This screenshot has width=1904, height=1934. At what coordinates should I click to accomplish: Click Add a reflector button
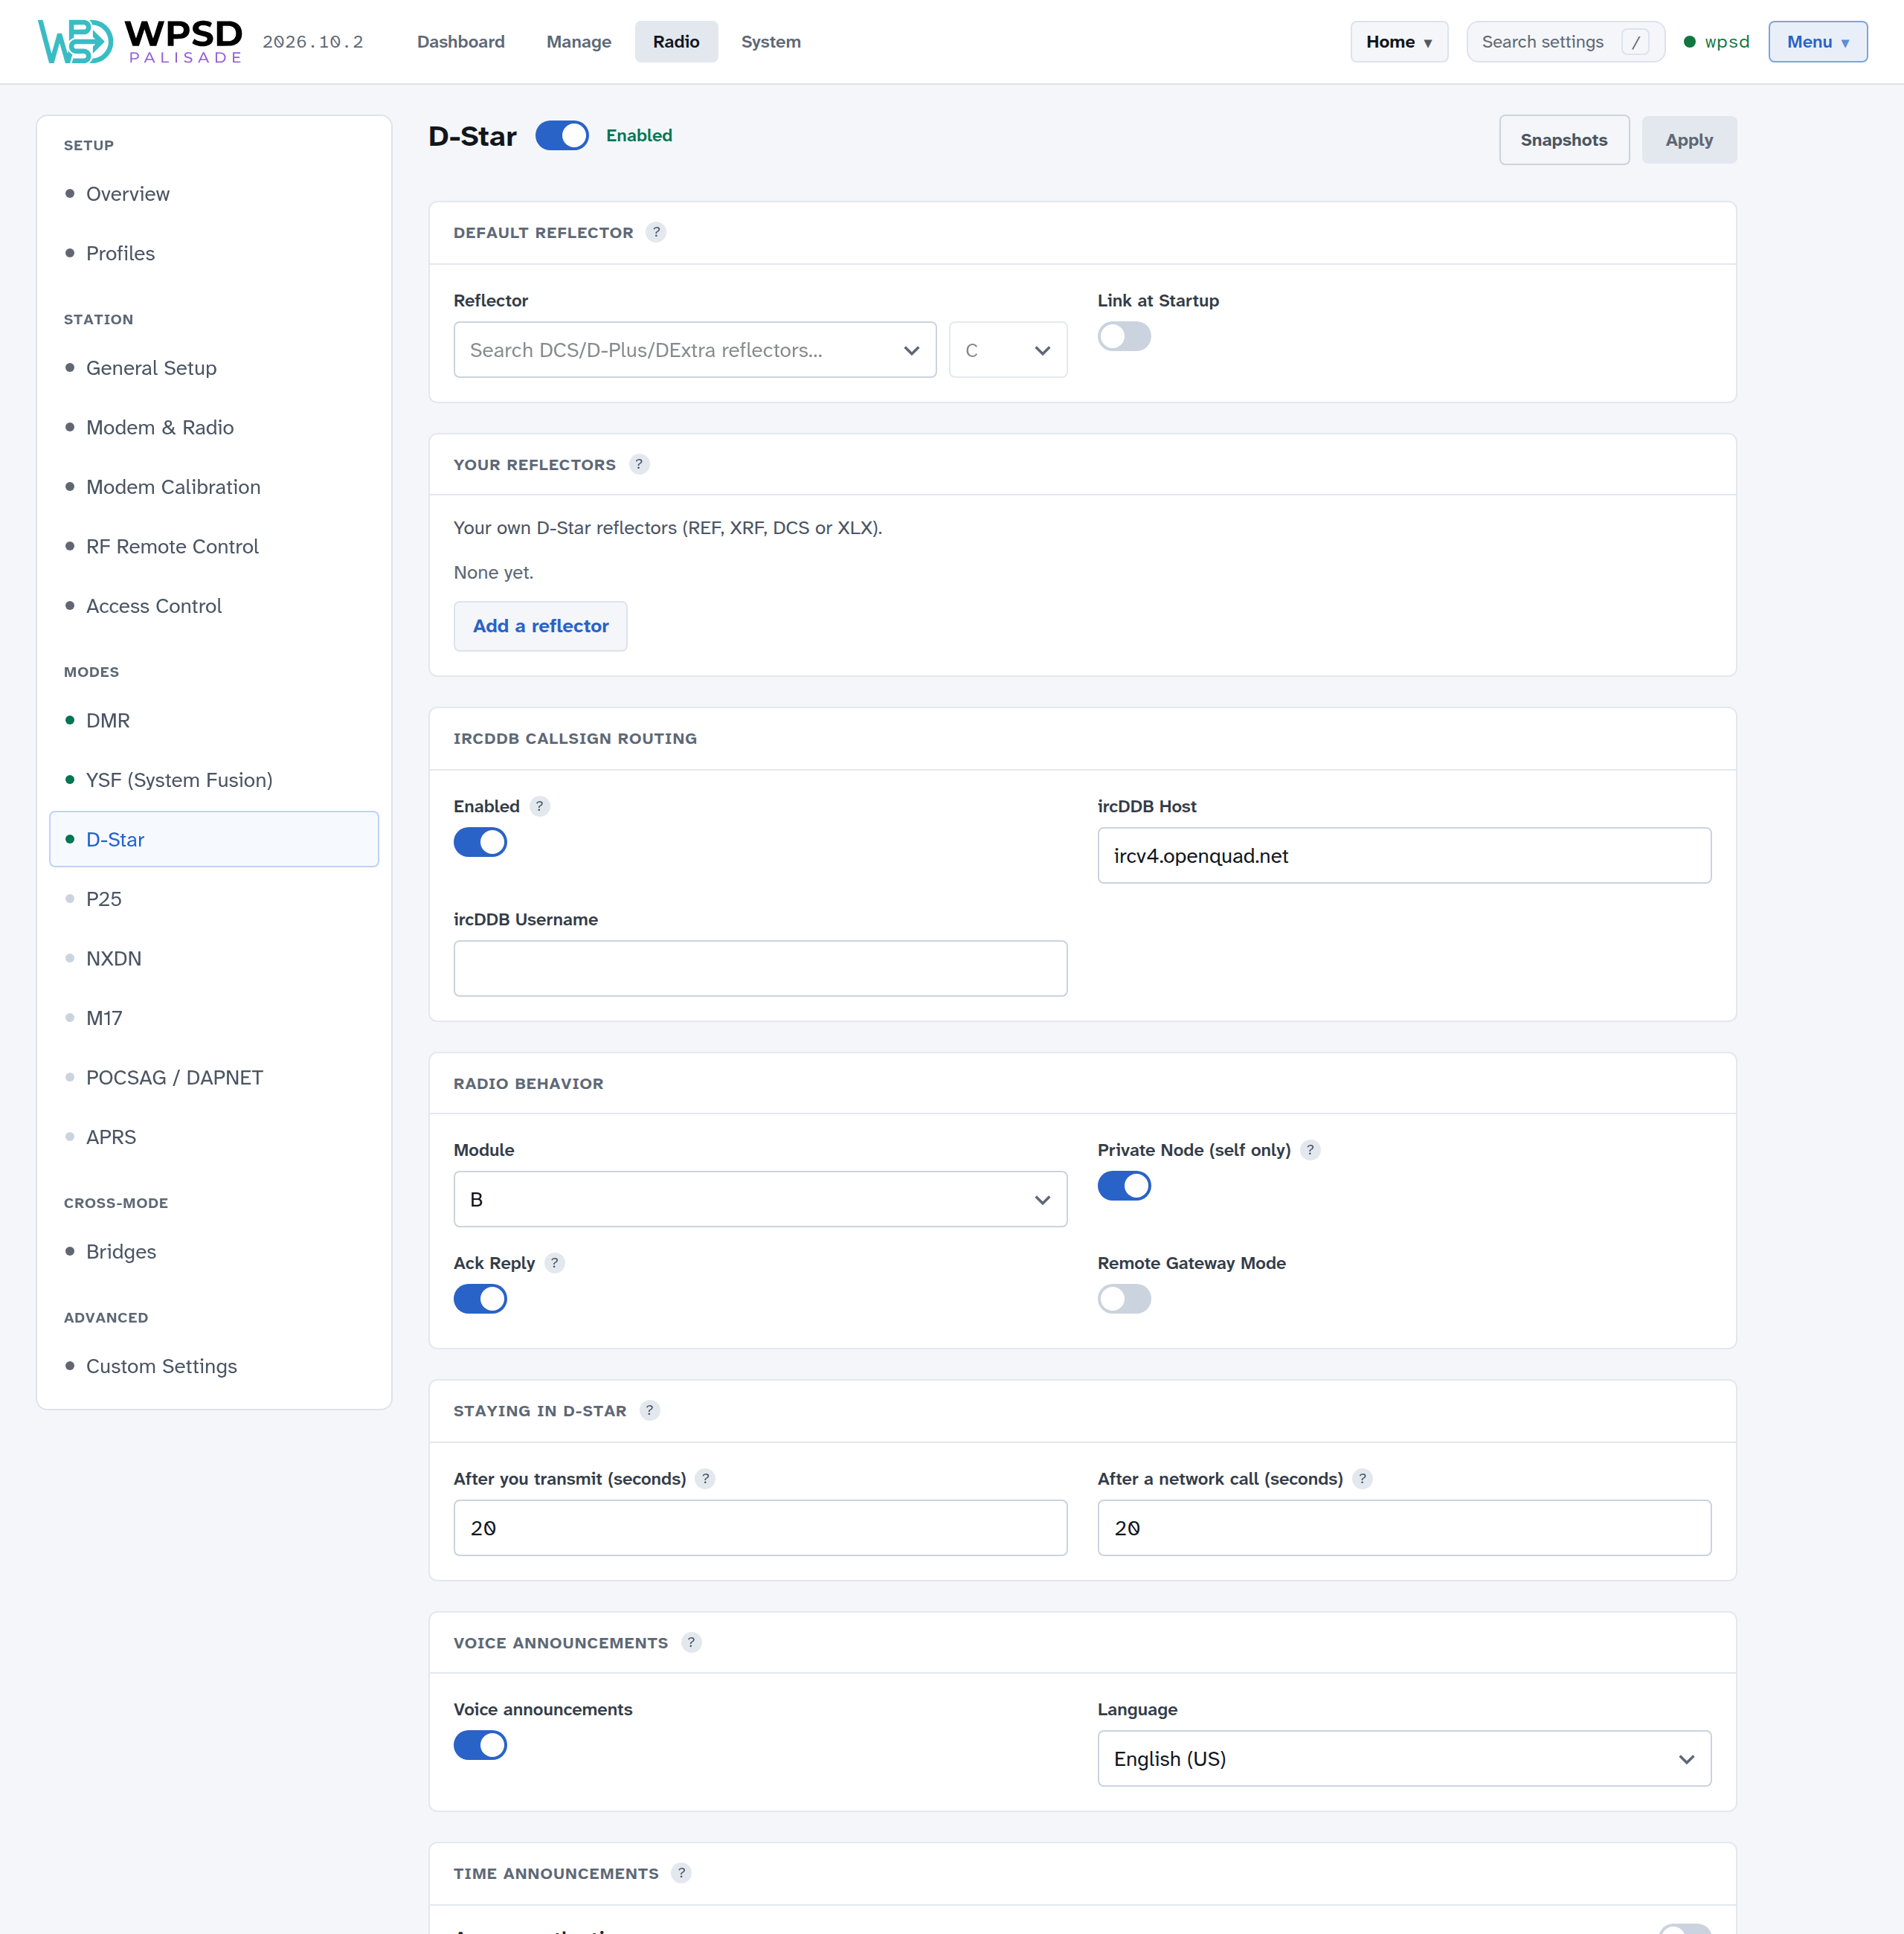click(x=540, y=626)
